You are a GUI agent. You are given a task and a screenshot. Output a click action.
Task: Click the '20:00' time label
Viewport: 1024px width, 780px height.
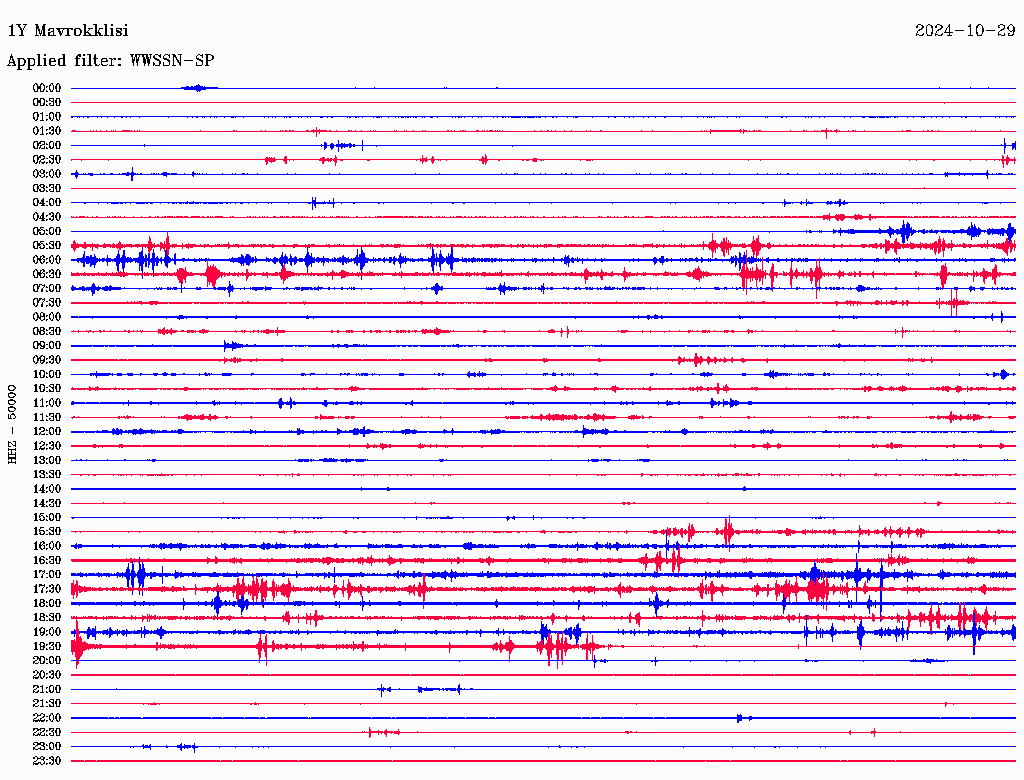pyautogui.click(x=46, y=661)
